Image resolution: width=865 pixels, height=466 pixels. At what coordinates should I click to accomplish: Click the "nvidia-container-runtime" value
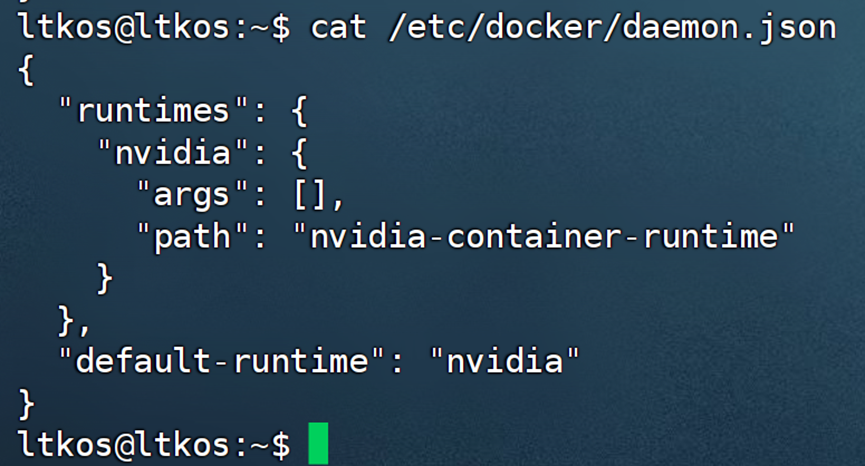pos(543,235)
